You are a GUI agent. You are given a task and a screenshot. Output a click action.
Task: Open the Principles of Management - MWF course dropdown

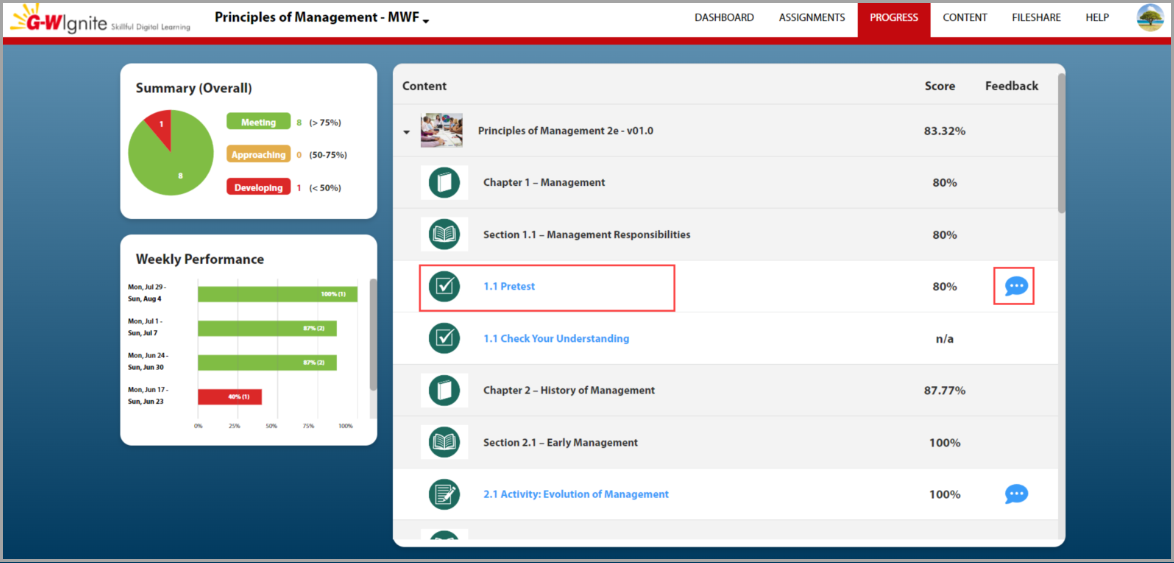pos(322,18)
